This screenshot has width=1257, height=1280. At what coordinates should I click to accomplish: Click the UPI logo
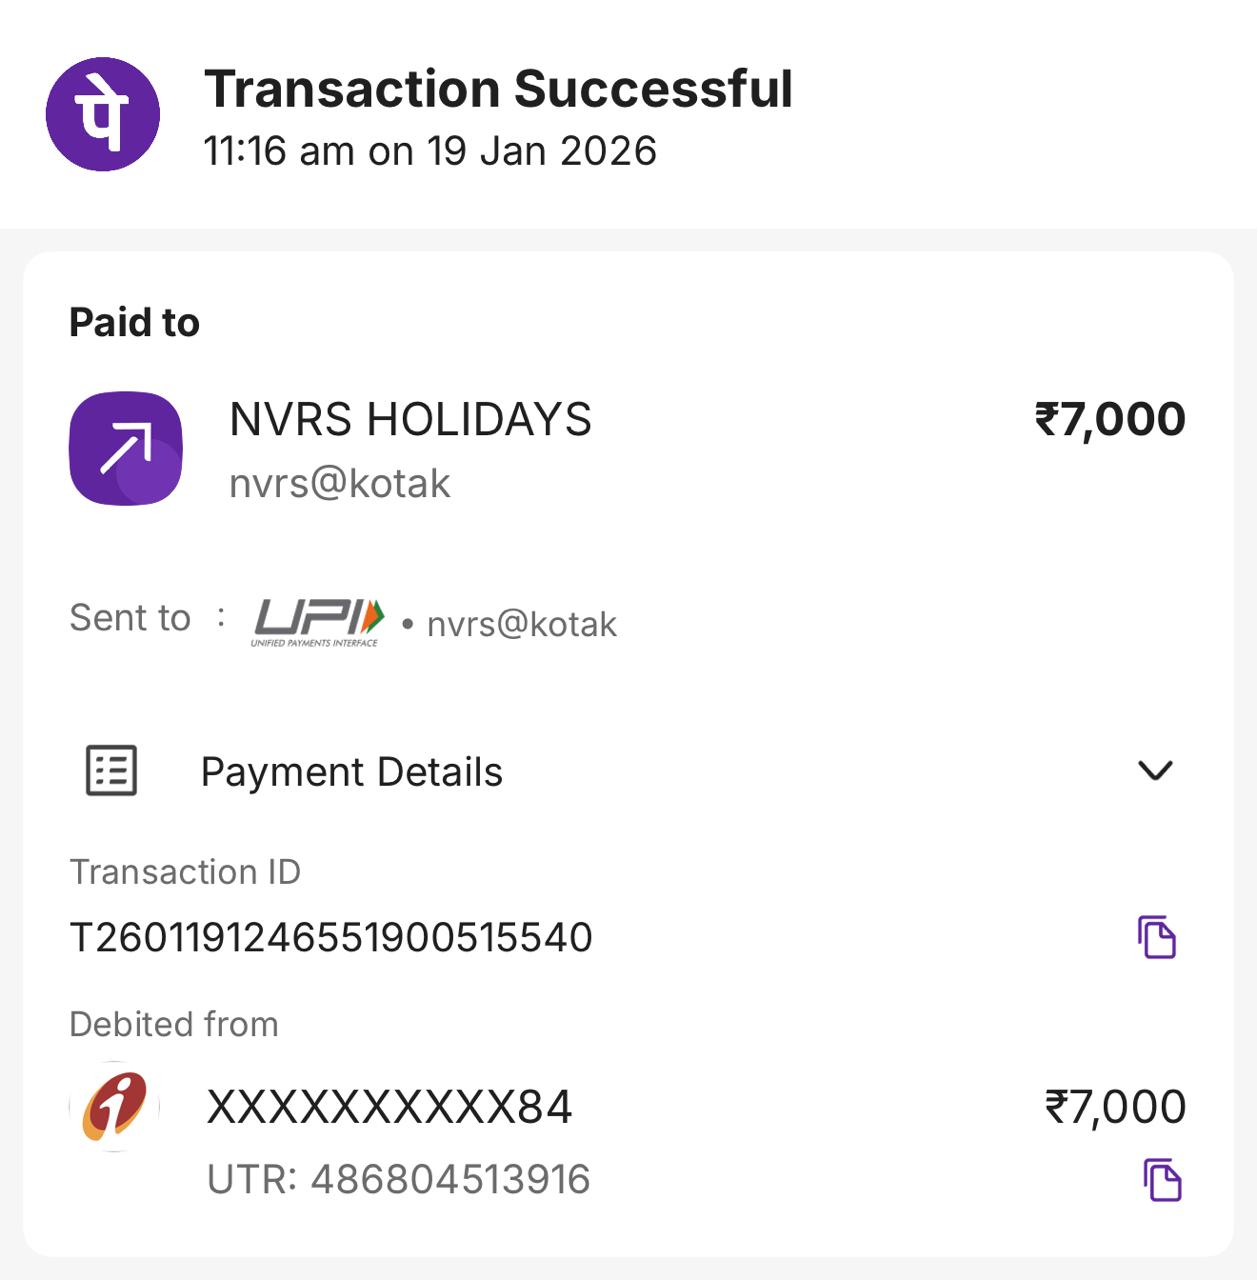(x=318, y=622)
